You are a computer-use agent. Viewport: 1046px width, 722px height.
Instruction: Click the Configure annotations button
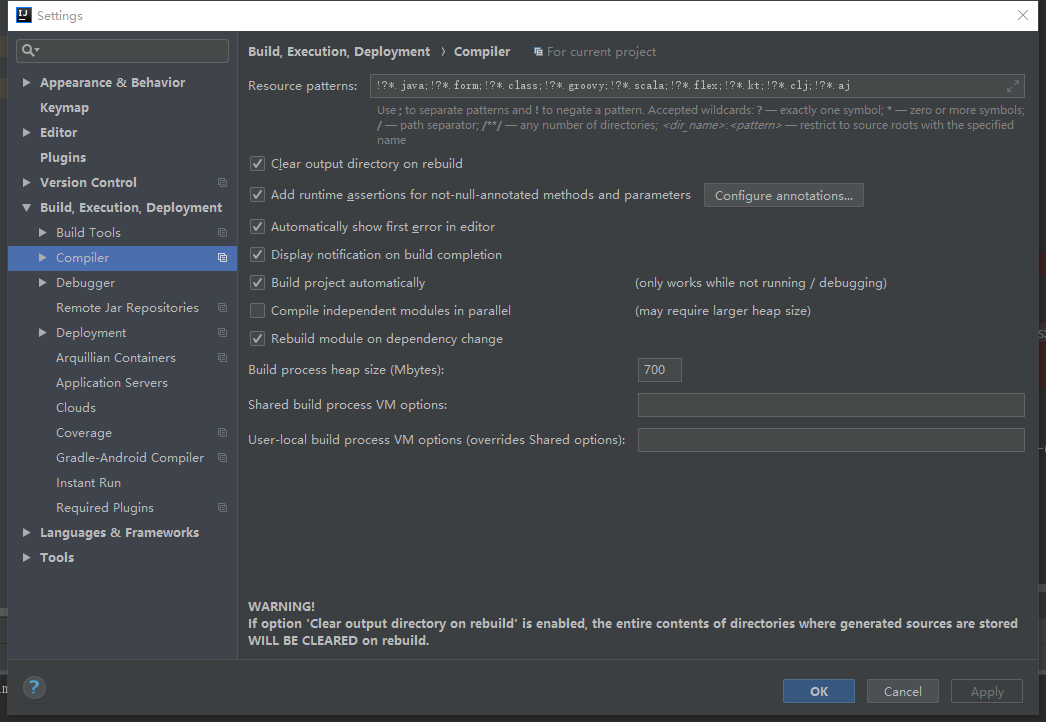coord(783,196)
